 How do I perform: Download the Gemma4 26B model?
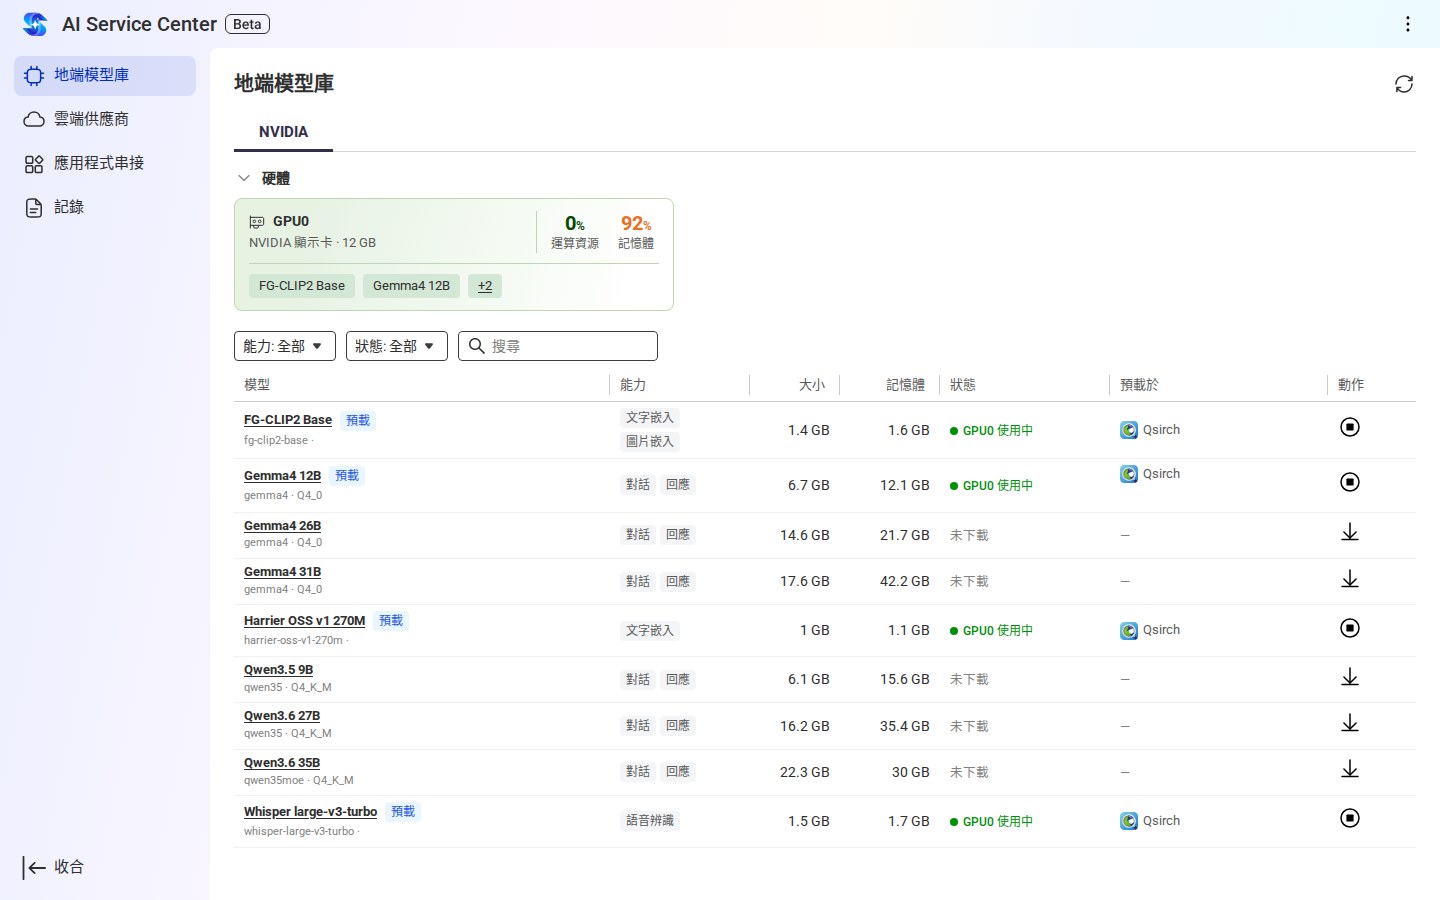coord(1350,532)
